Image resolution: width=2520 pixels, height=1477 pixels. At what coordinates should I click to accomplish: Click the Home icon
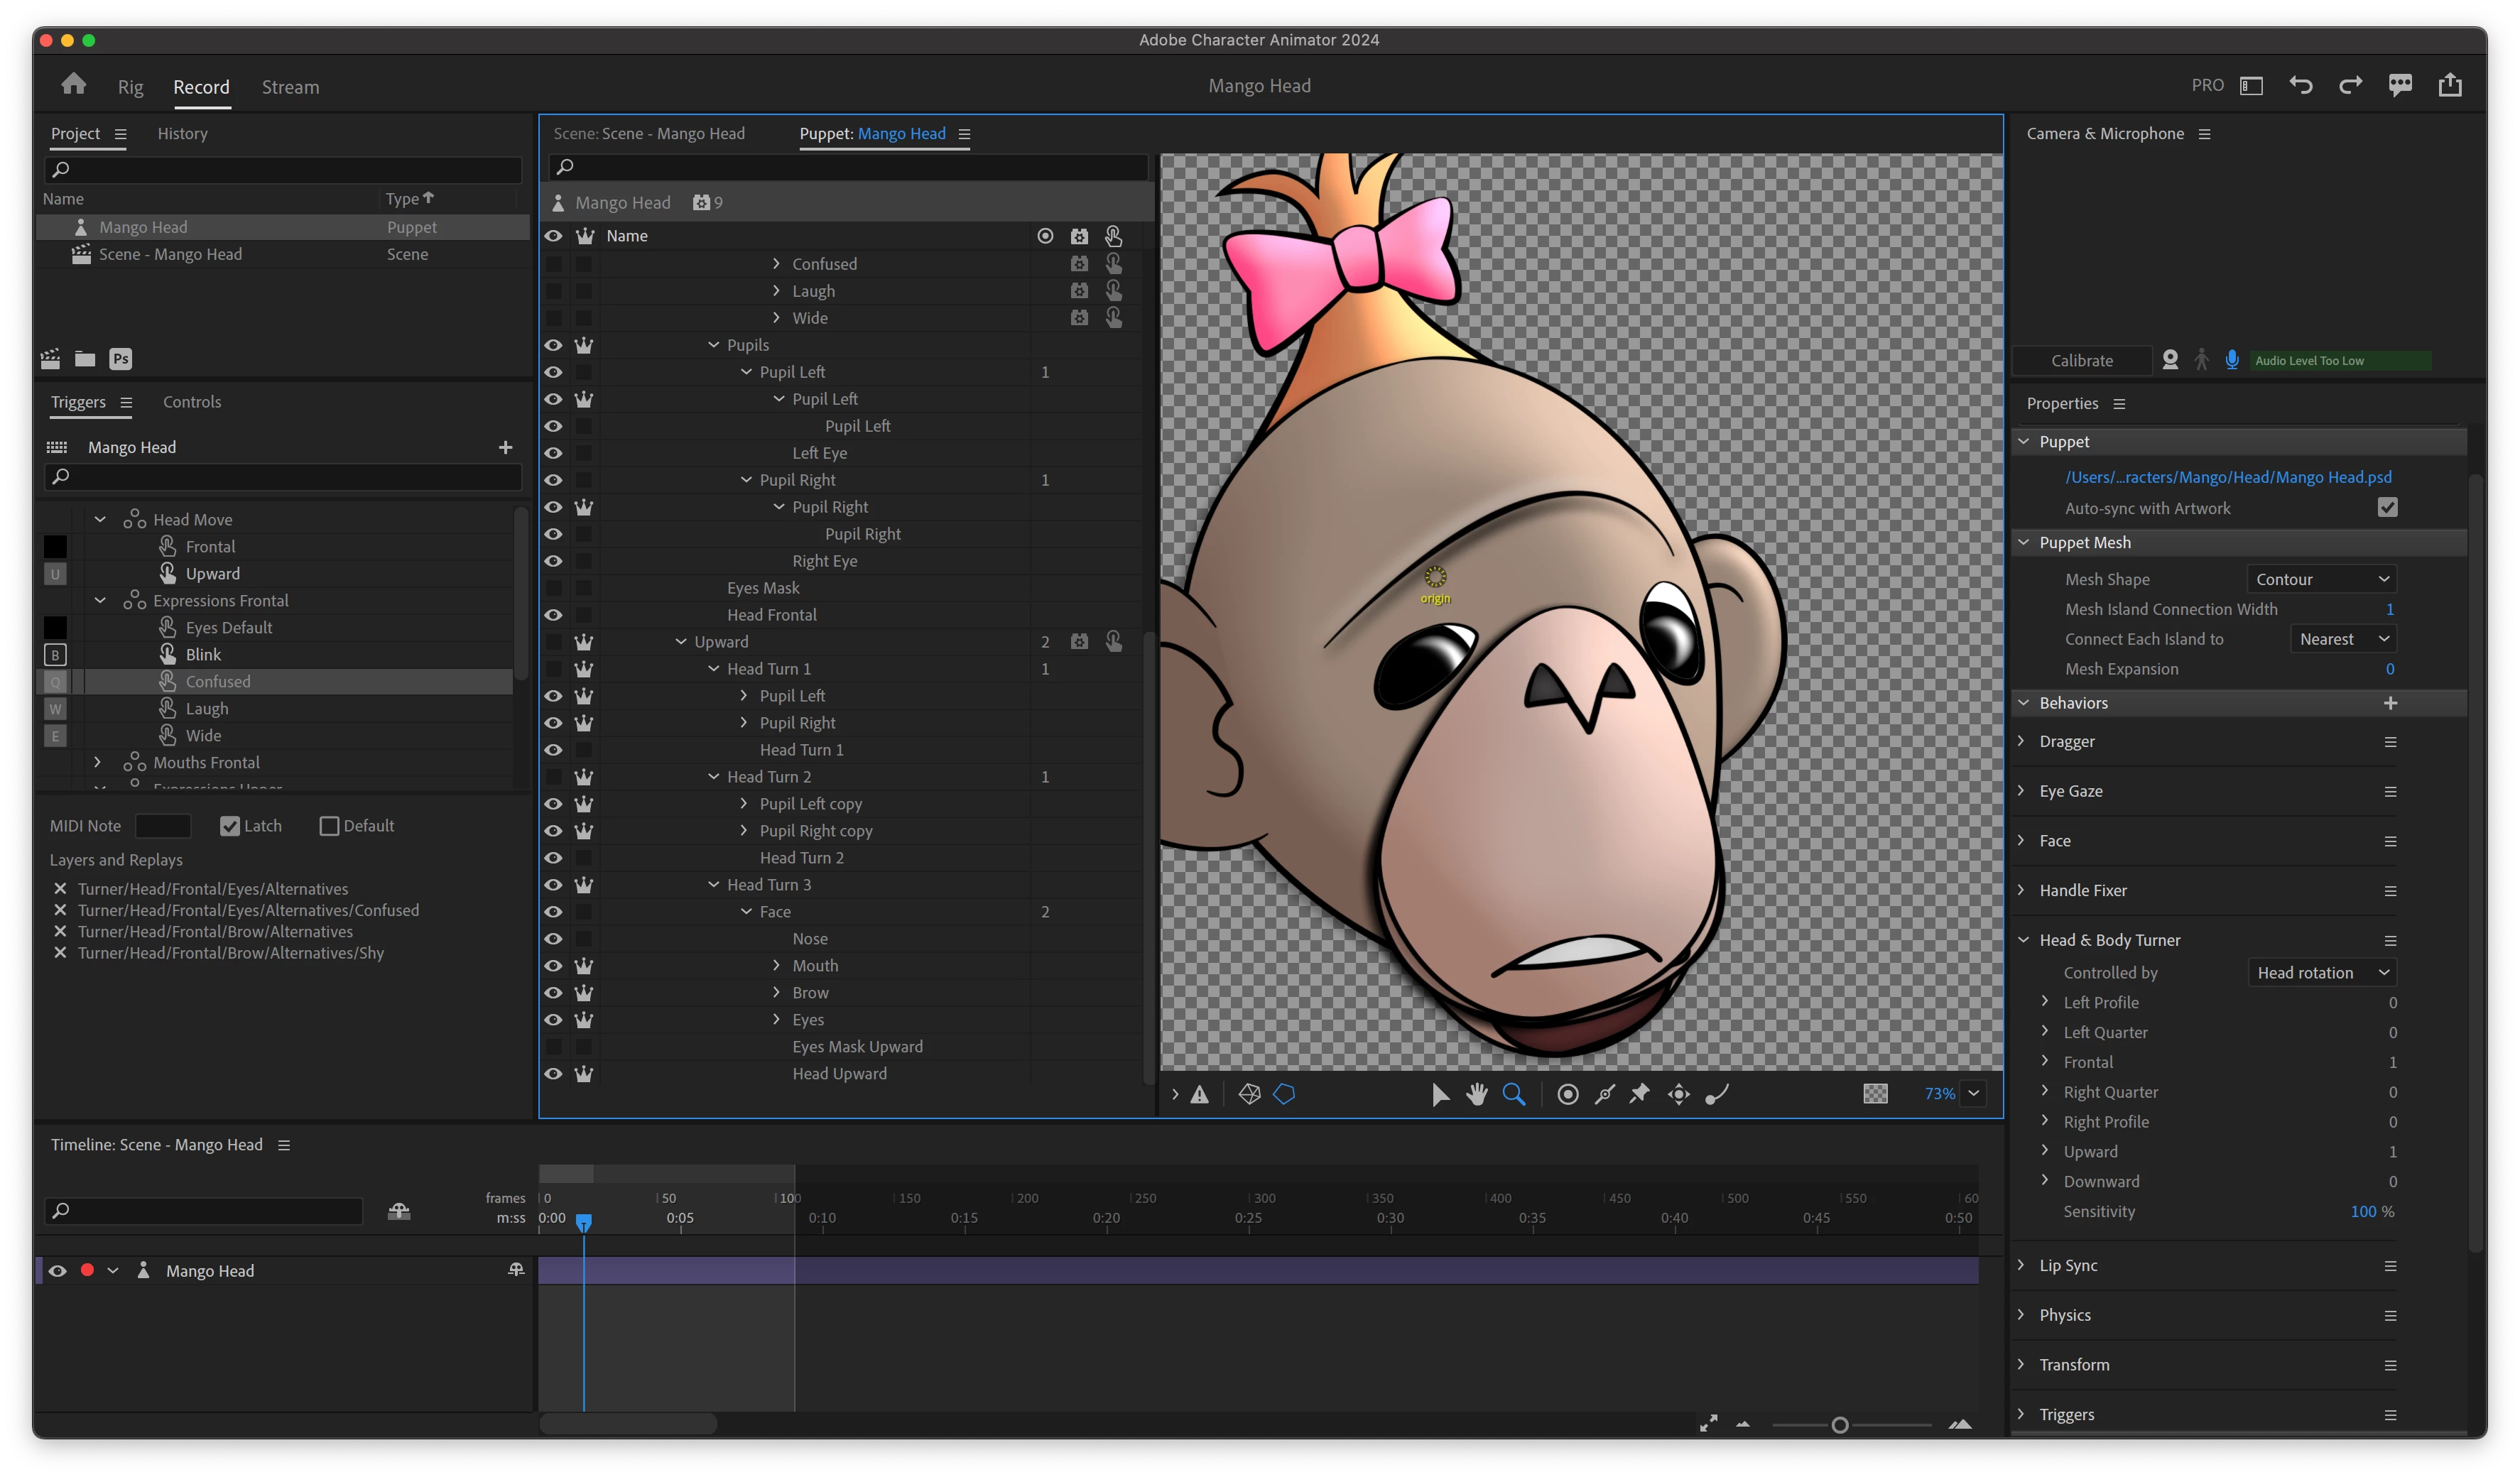pyautogui.click(x=73, y=85)
